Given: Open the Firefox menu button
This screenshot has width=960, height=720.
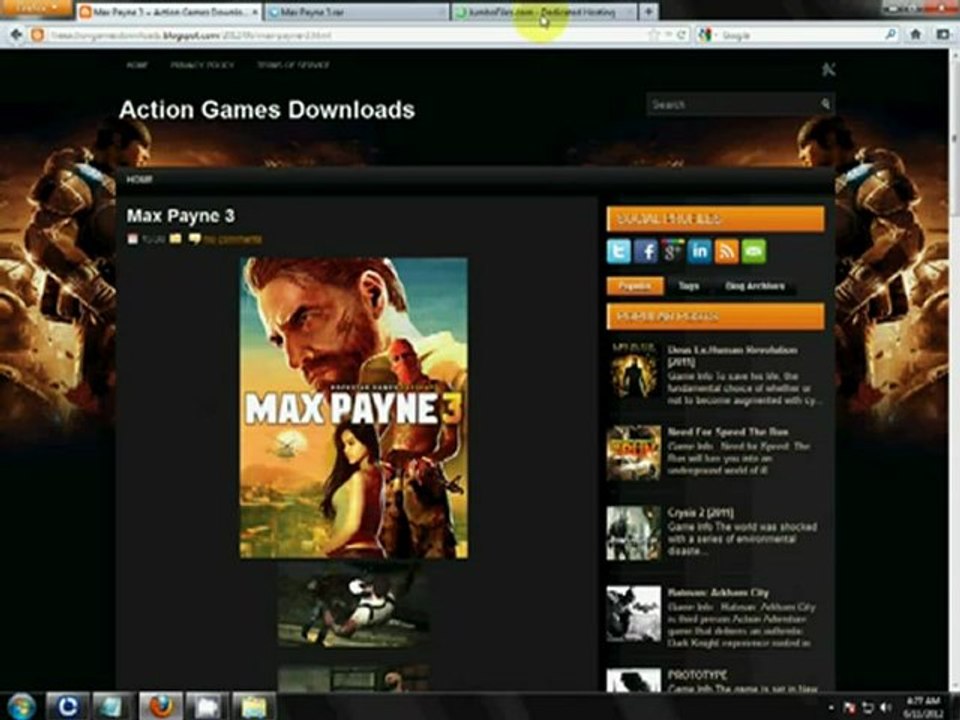Looking at the screenshot, I should [37, 9].
